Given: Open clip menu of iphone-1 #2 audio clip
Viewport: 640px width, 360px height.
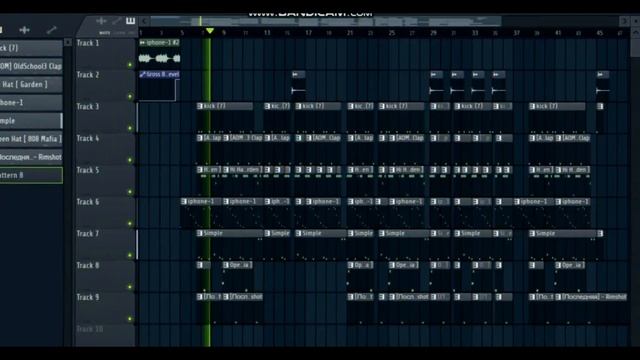Looking at the screenshot, I should point(142,42).
